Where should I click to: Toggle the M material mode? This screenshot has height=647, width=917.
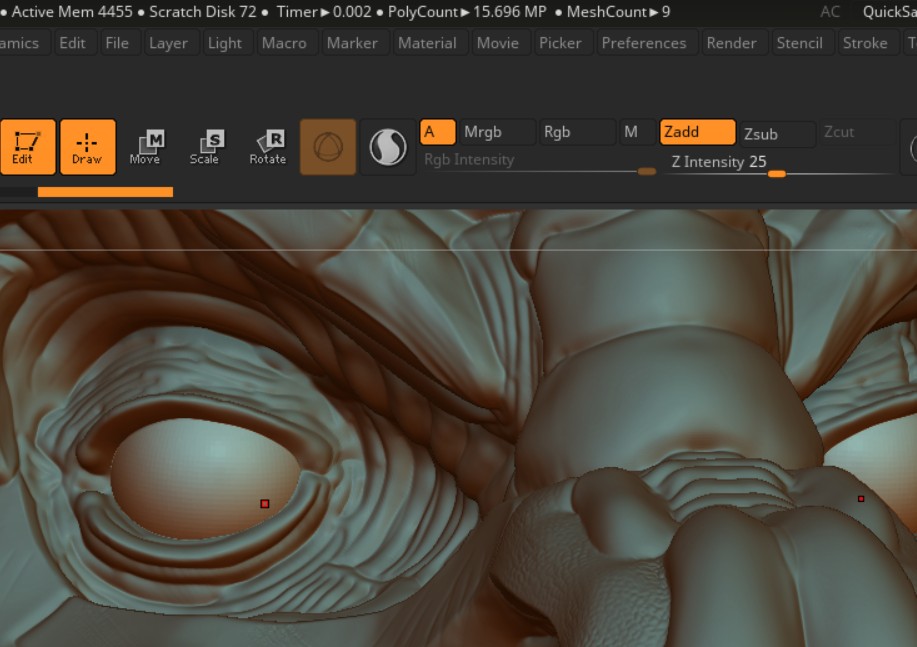[636, 132]
